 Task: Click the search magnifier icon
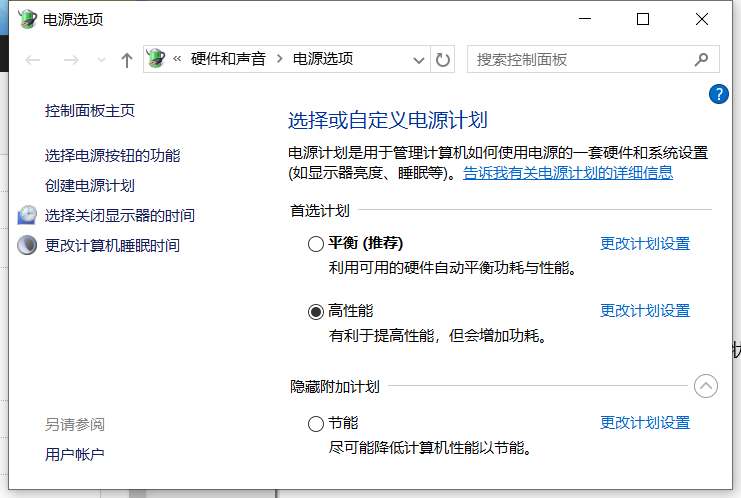coord(701,60)
